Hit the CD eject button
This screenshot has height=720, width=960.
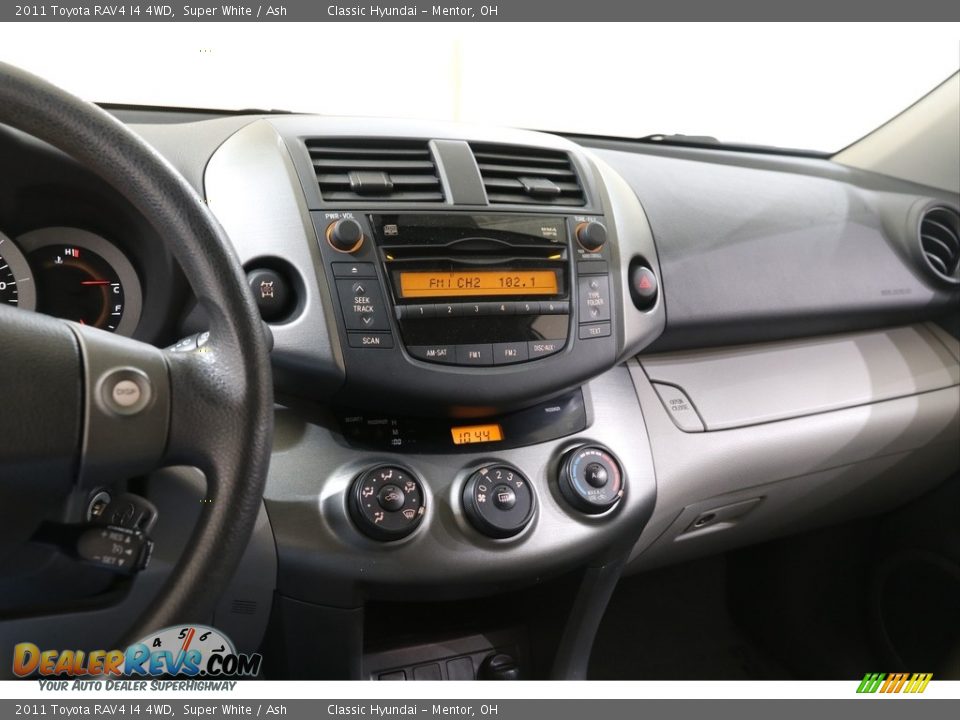coord(354,270)
